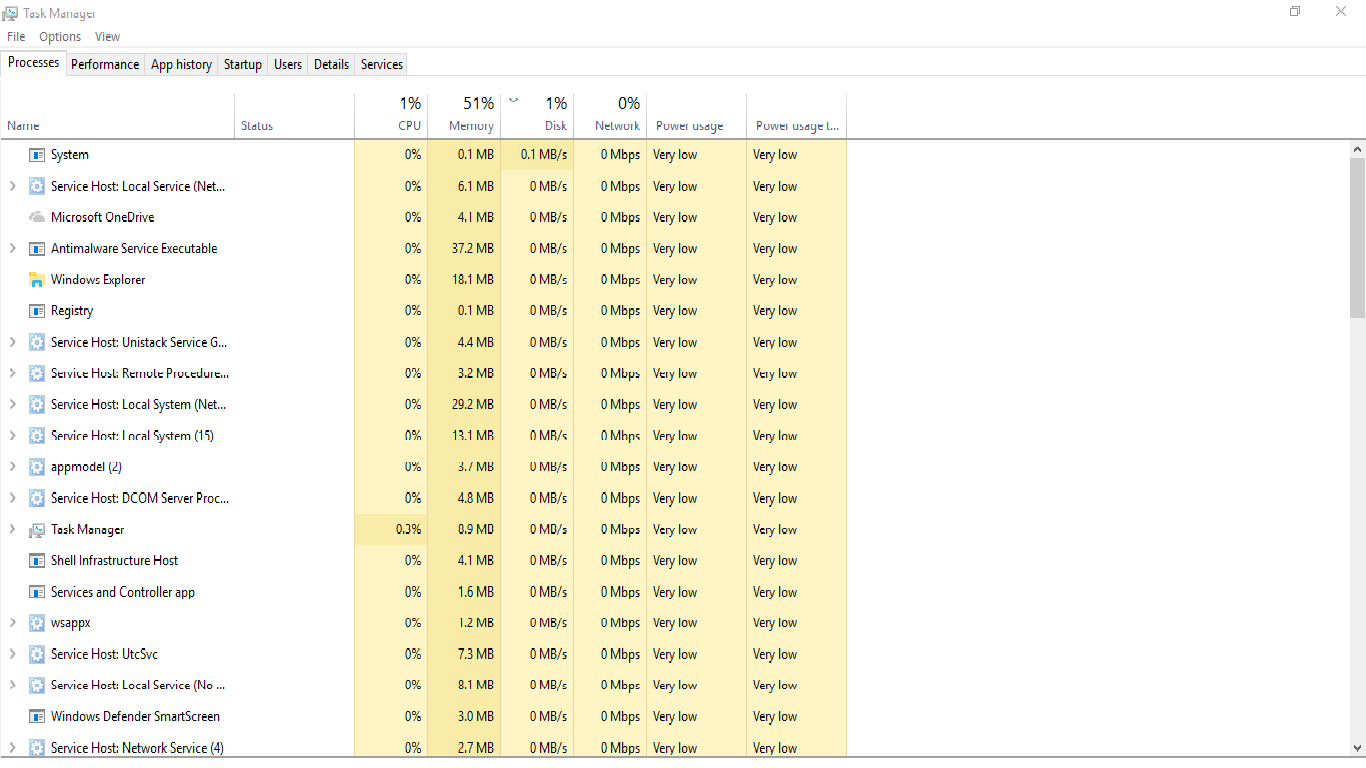This screenshot has height=768, width=1366.
Task: Expand the wsappx process group
Action: click(x=12, y=622)
